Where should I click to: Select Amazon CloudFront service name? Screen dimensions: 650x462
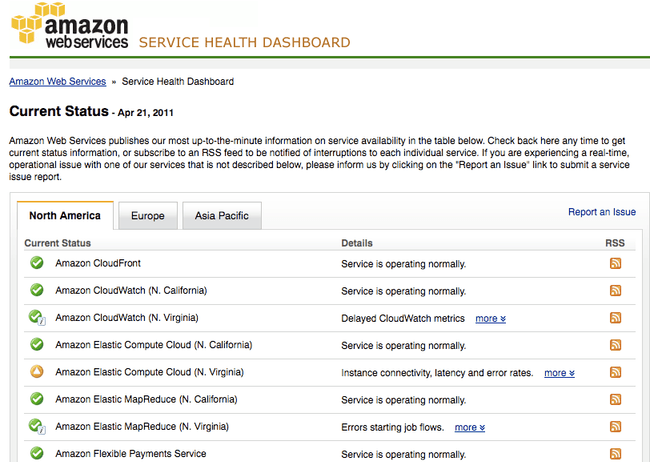coord(98,263)
